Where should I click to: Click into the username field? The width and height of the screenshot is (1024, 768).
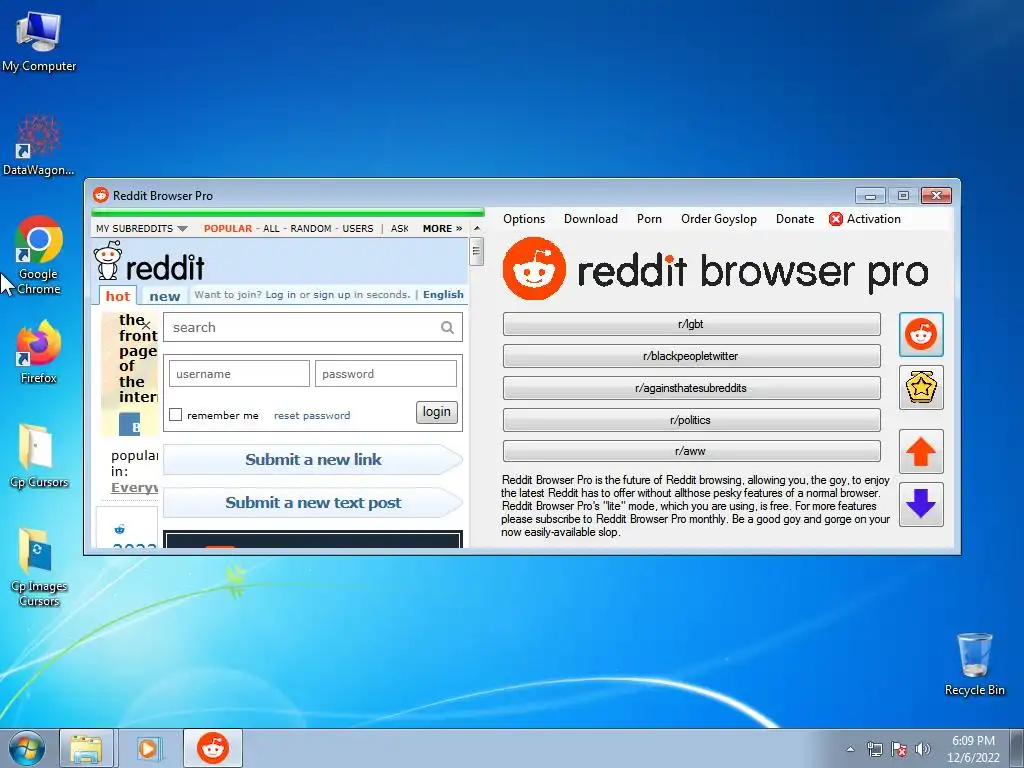239,374
